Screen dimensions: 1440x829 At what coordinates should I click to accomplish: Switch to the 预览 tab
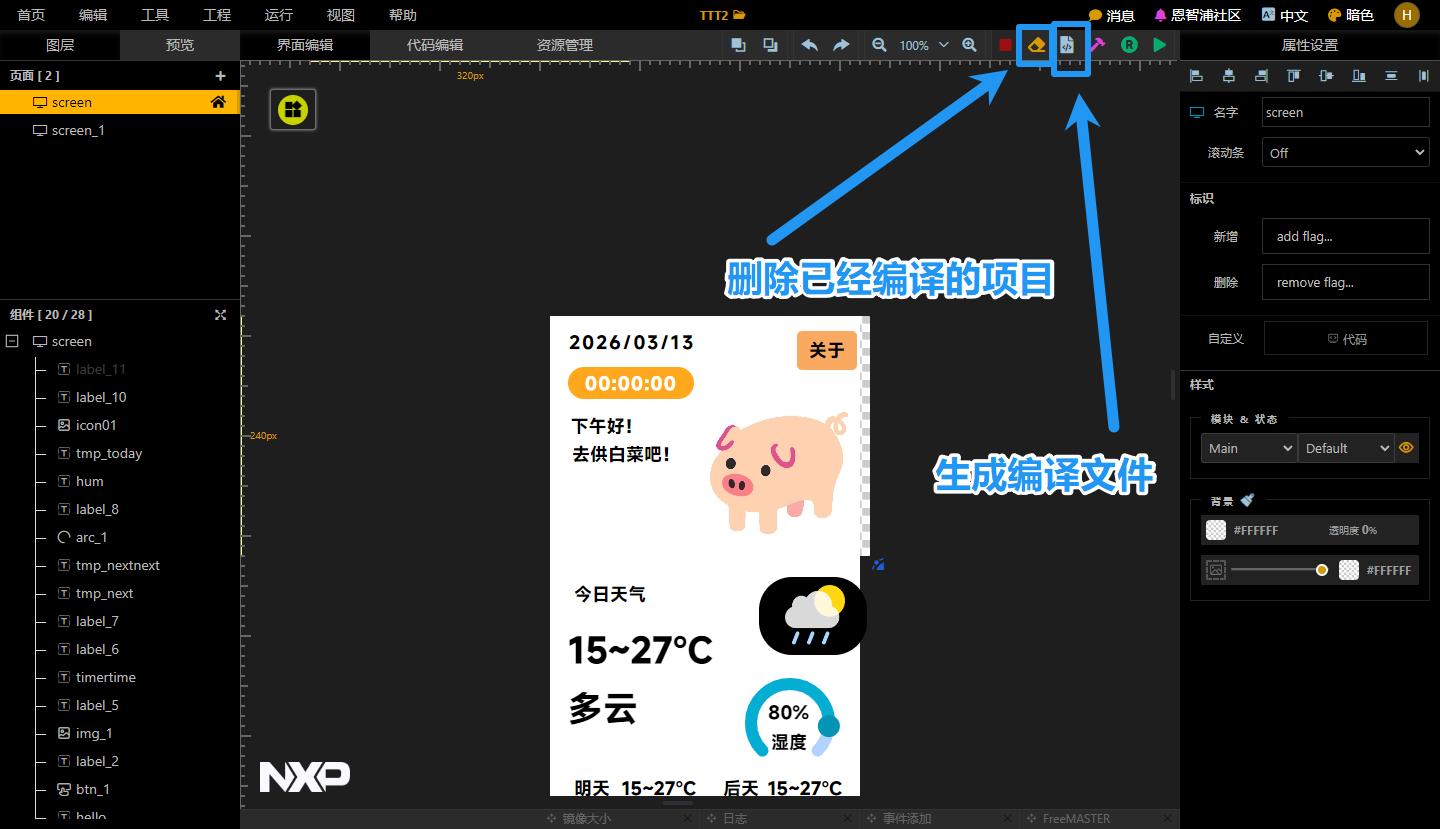tap(180, 45)
